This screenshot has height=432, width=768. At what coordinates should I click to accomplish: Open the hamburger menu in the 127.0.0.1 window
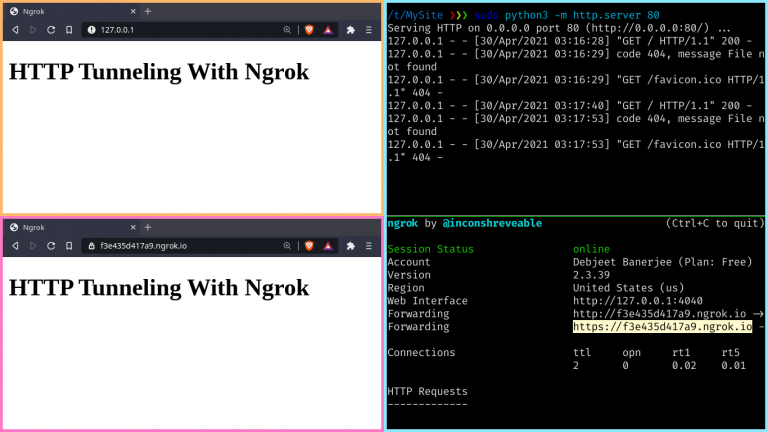(x=369, y=30)
